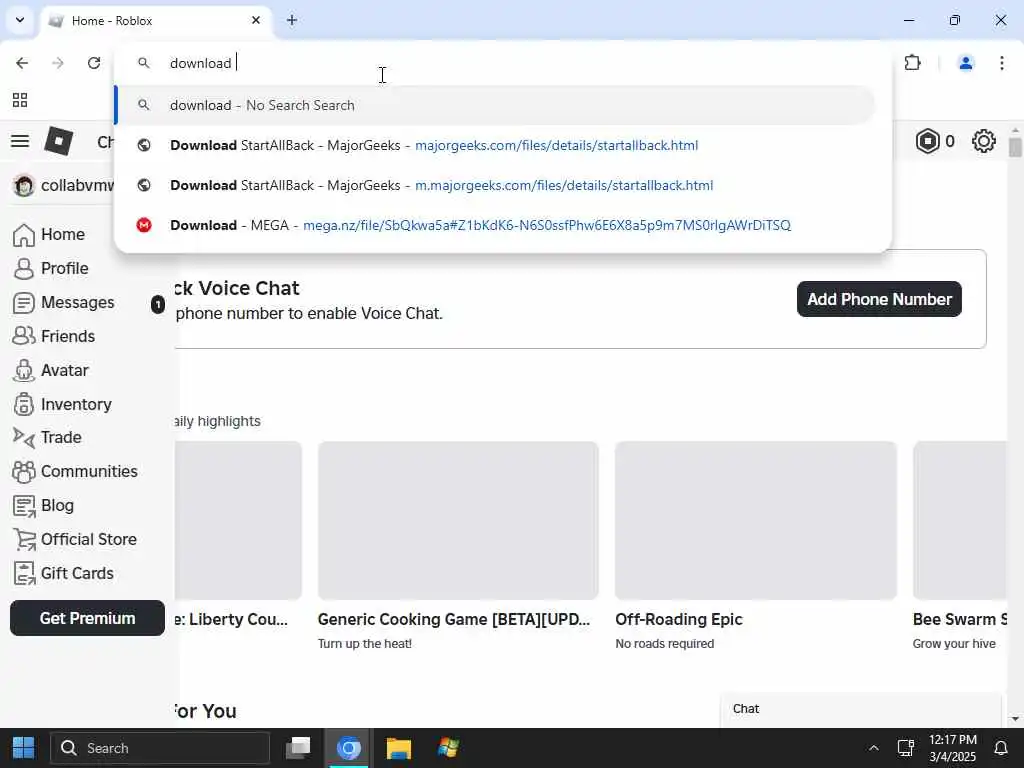Click the Generic Cooking Game title text
This screenshot has height=768, width=1024.
[x=454, y=619]
